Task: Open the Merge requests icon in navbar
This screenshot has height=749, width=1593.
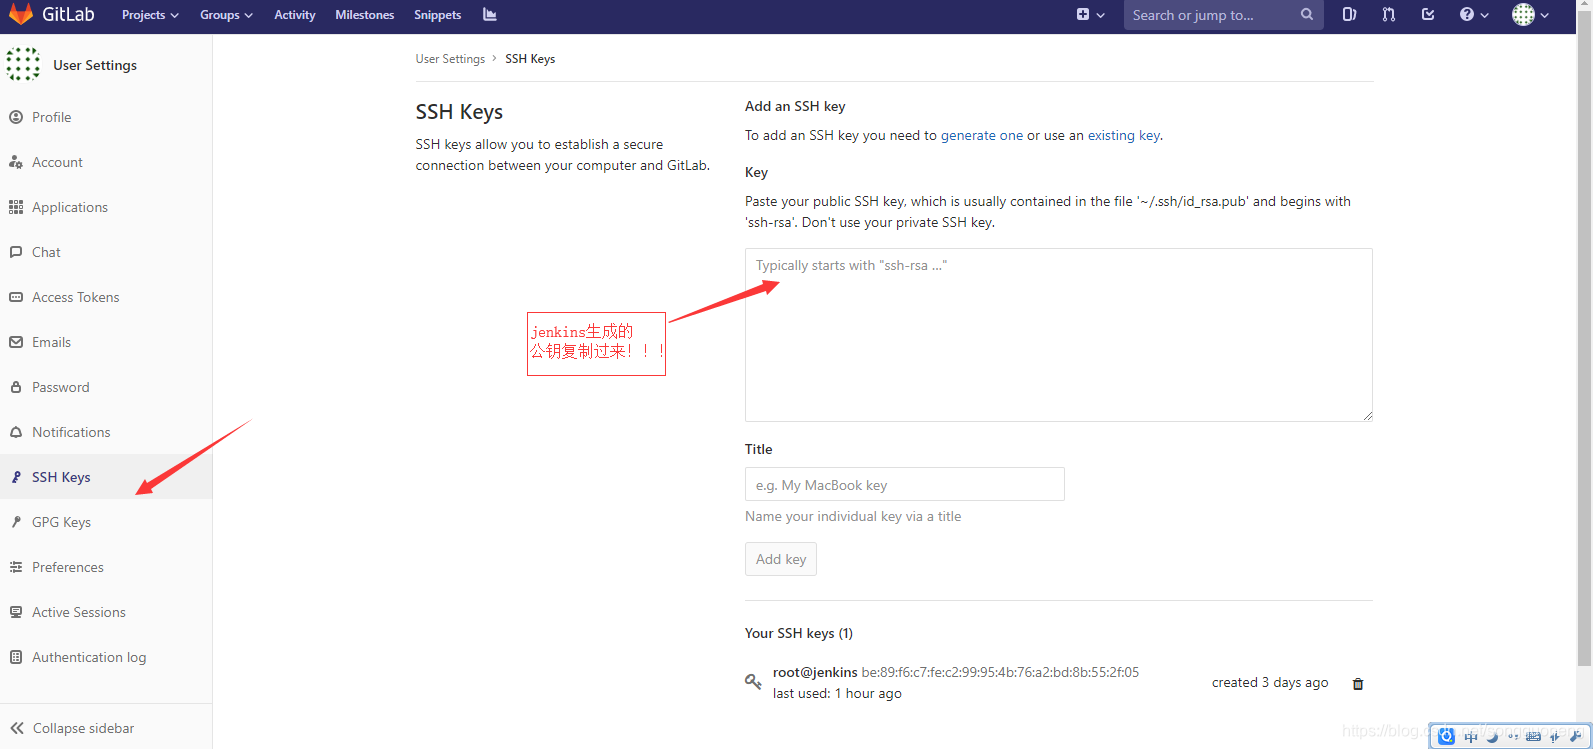Action: (1389, 15)
